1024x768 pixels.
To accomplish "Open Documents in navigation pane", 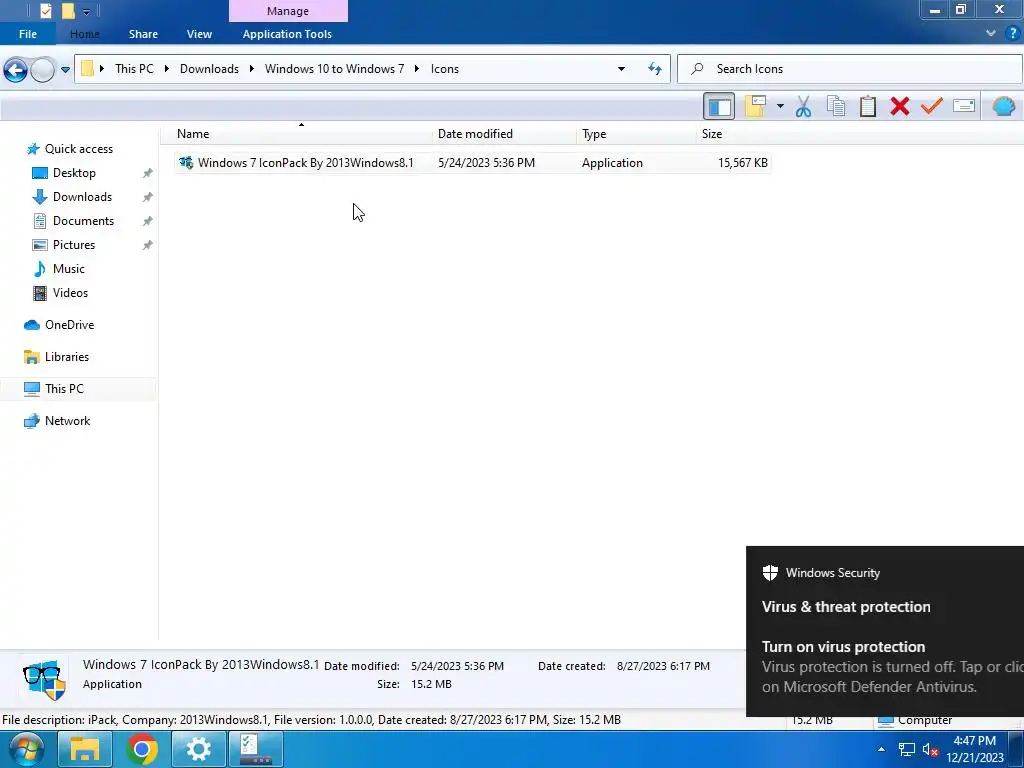I will coord(83,221).
